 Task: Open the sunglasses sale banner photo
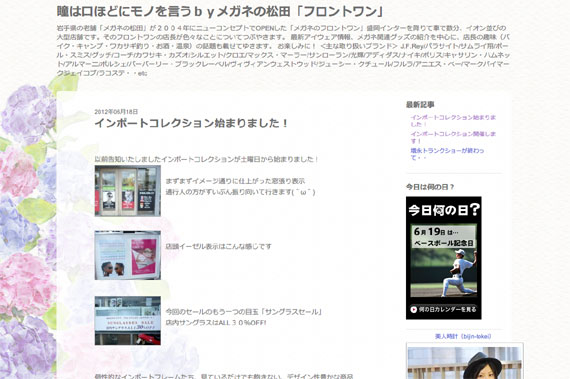point(128,320)
